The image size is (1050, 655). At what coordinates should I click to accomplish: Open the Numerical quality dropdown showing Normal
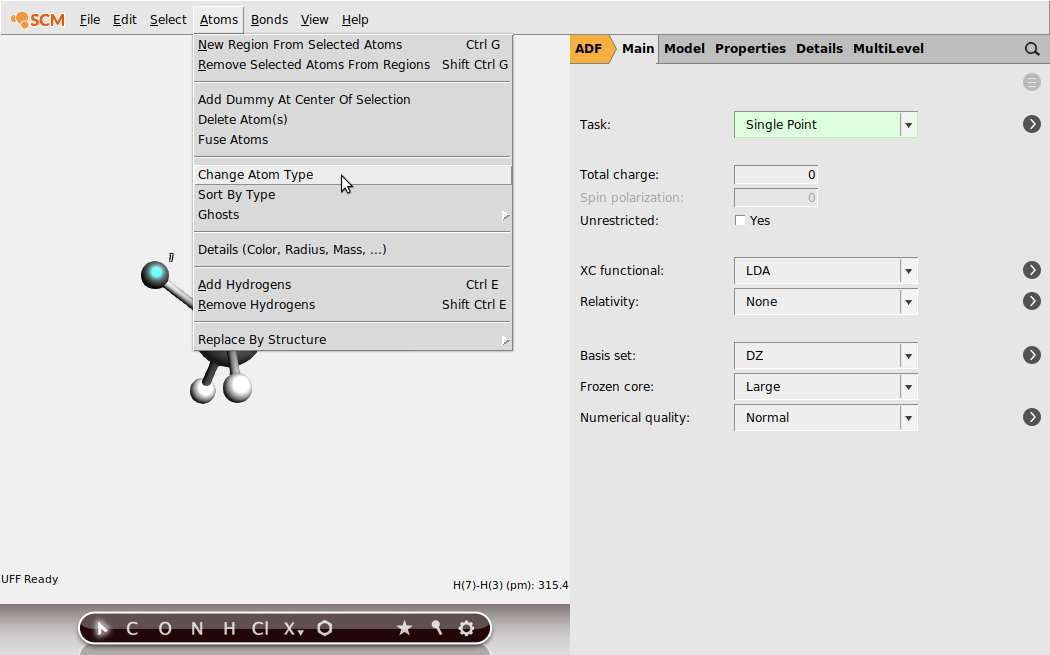[x=826, y=417]
